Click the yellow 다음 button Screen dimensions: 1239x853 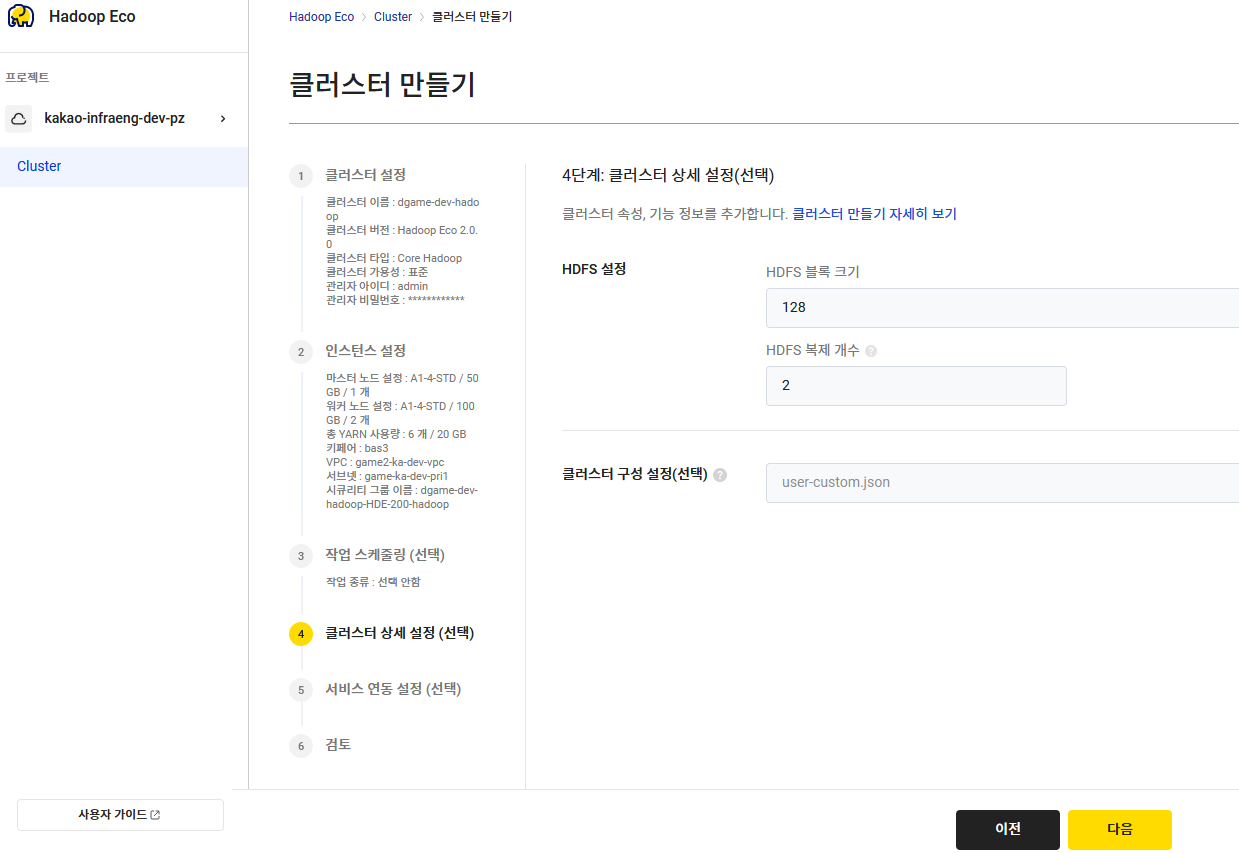pos(1119,829)
